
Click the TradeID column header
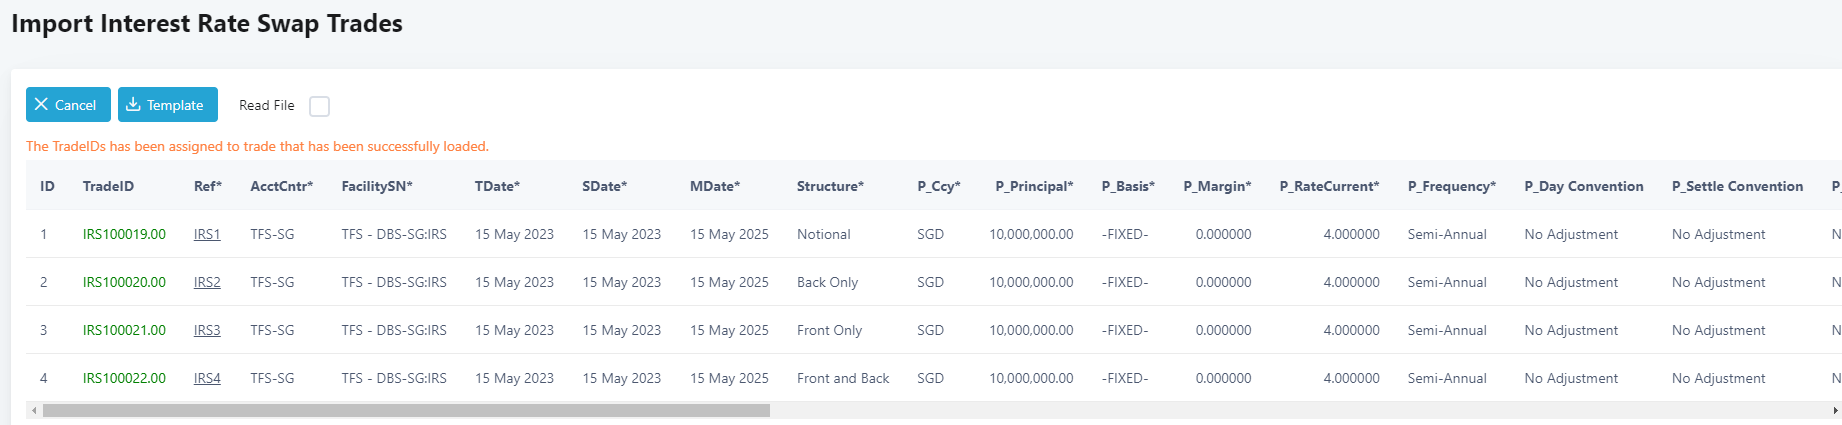[108, 186]
